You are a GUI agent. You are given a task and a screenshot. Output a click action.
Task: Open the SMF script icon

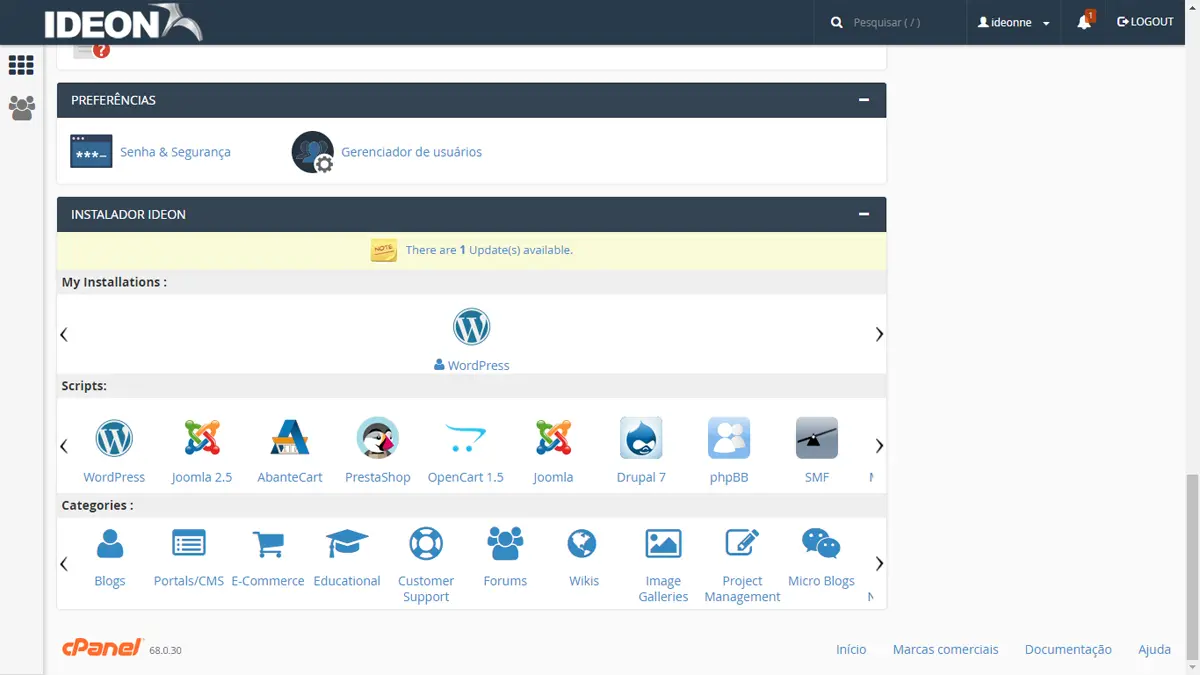tap(816, 439)
